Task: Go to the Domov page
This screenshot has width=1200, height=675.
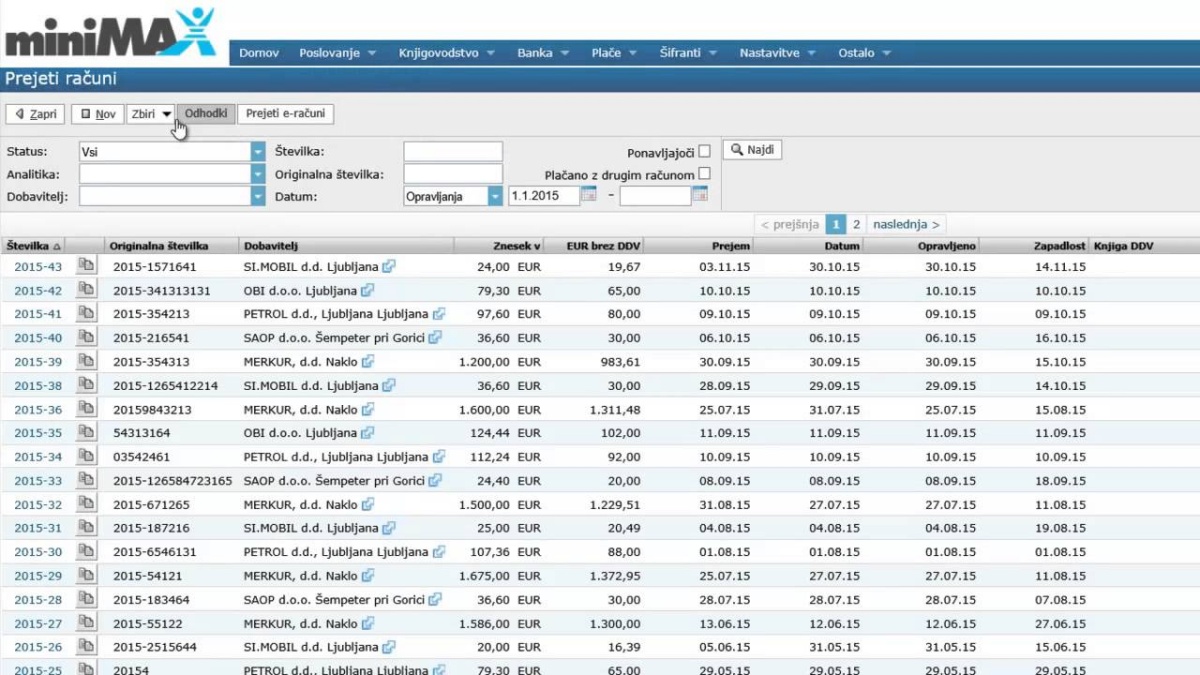Action: point(259,53)
